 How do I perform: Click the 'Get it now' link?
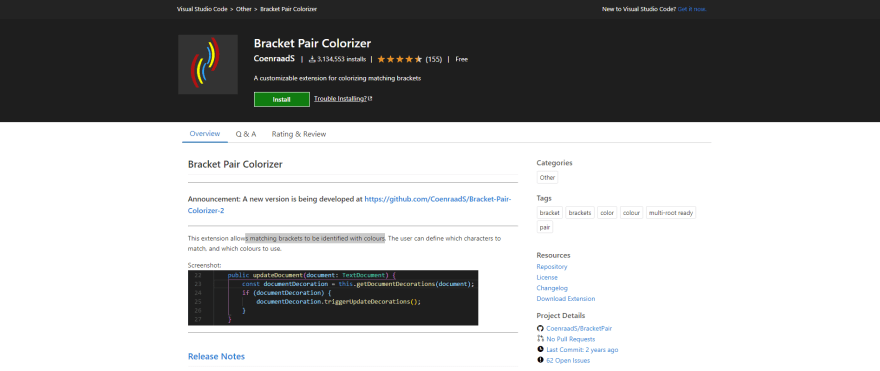click(692, 9)
